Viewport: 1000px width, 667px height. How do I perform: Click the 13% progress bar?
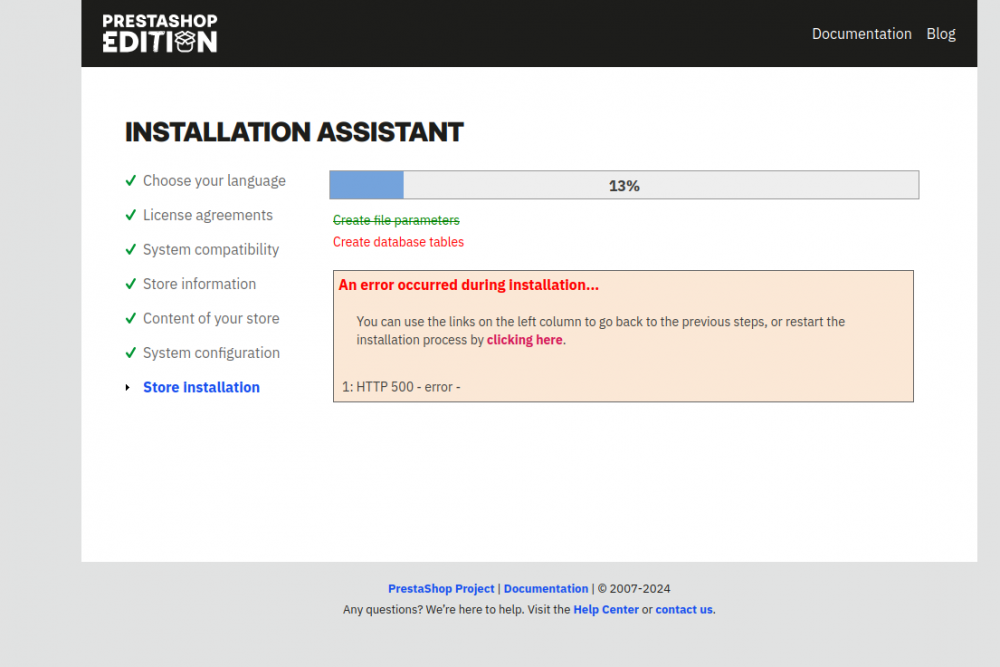click(624, 185)
